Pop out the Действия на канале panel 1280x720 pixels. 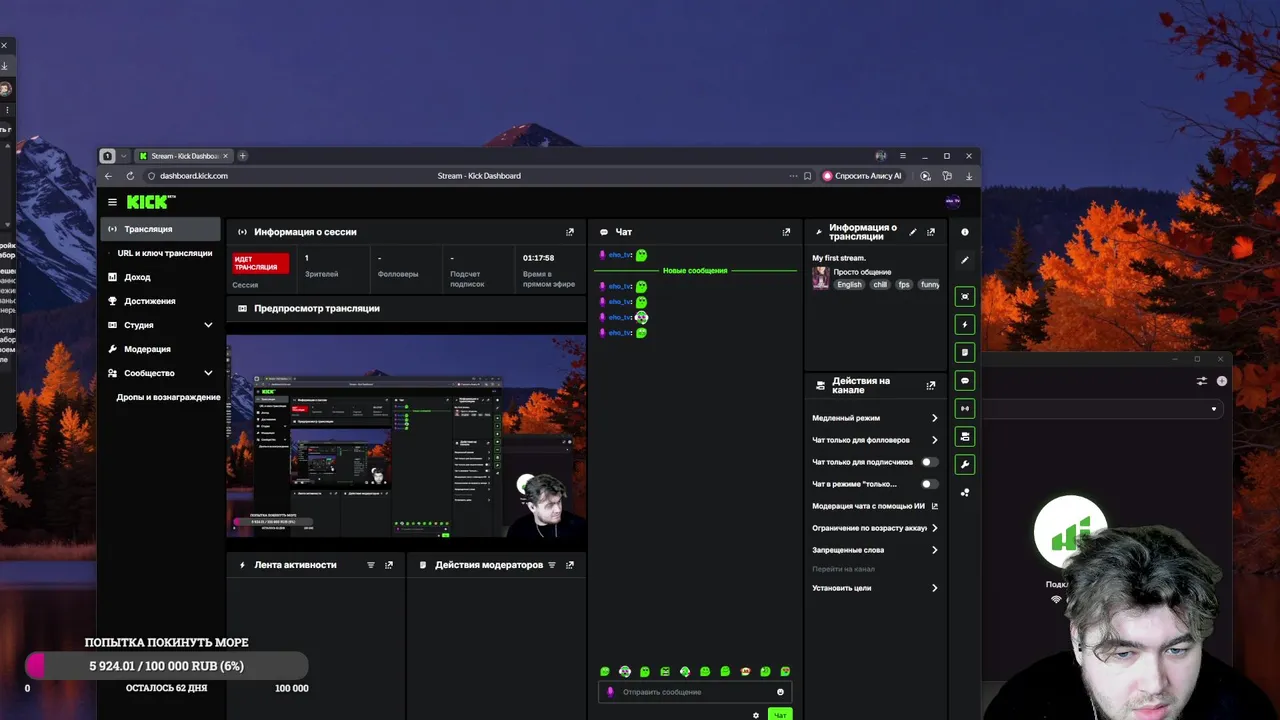coord(931,385)
